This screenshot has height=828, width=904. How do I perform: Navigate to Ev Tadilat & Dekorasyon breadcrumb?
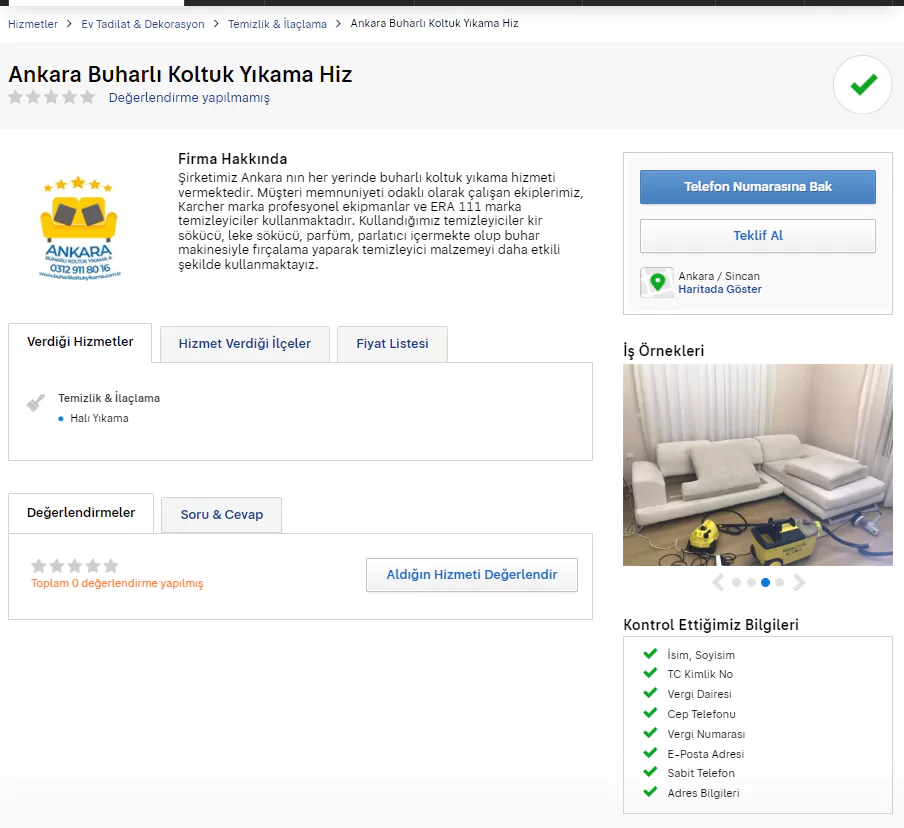[143, 24]
